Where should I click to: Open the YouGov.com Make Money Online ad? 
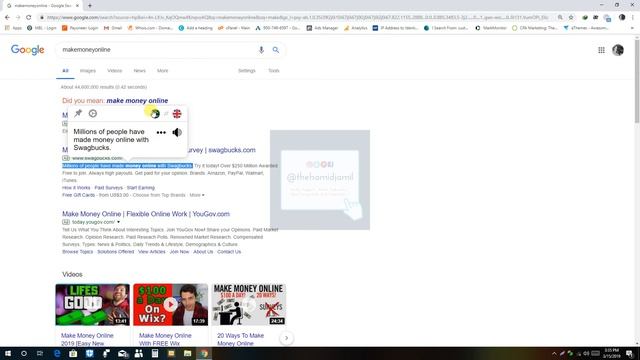146,214
